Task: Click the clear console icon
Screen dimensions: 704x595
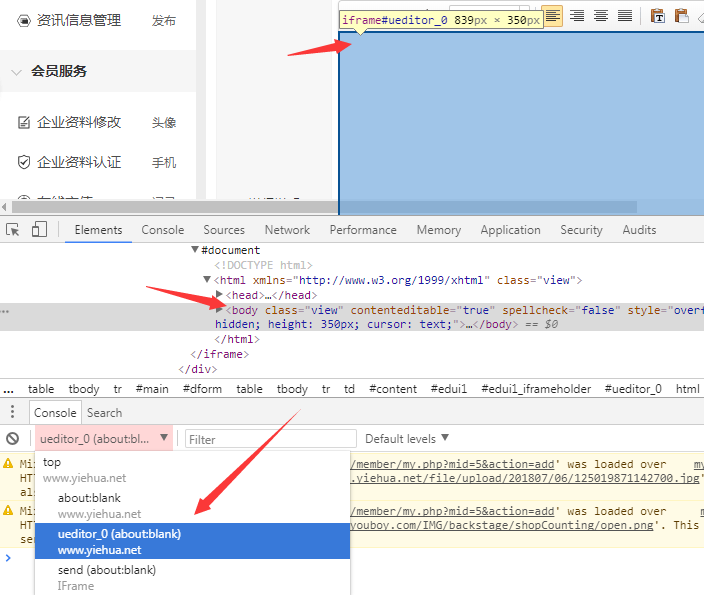Action: [13, 439]
